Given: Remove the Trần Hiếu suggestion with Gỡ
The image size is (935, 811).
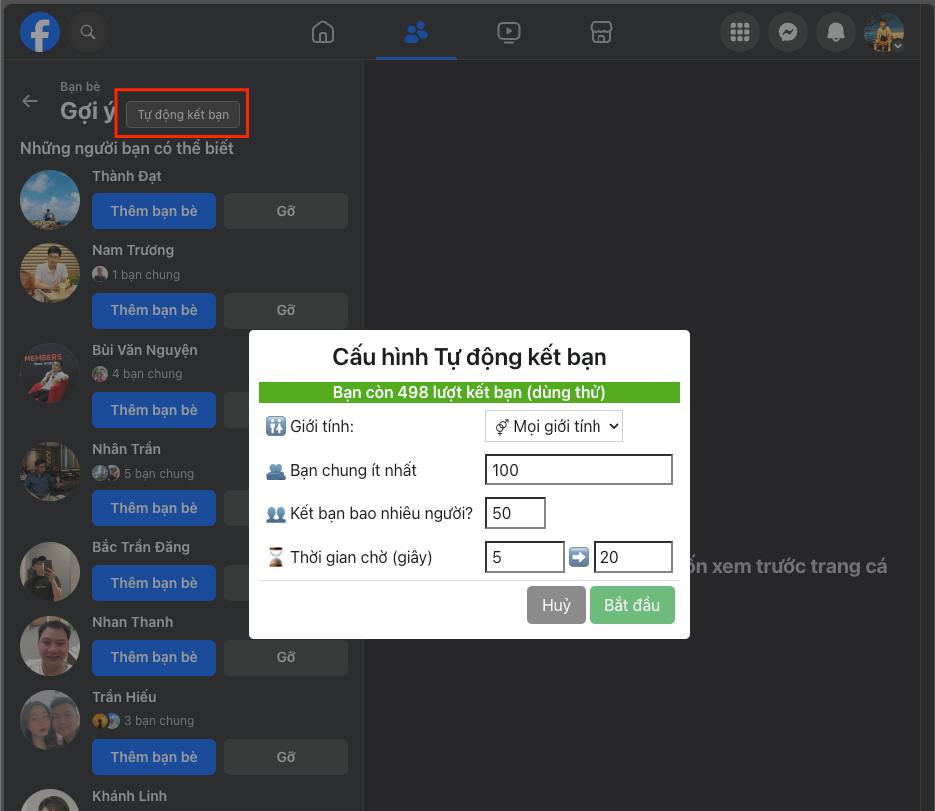Looking at the screenshot, I should click(286, 757).
